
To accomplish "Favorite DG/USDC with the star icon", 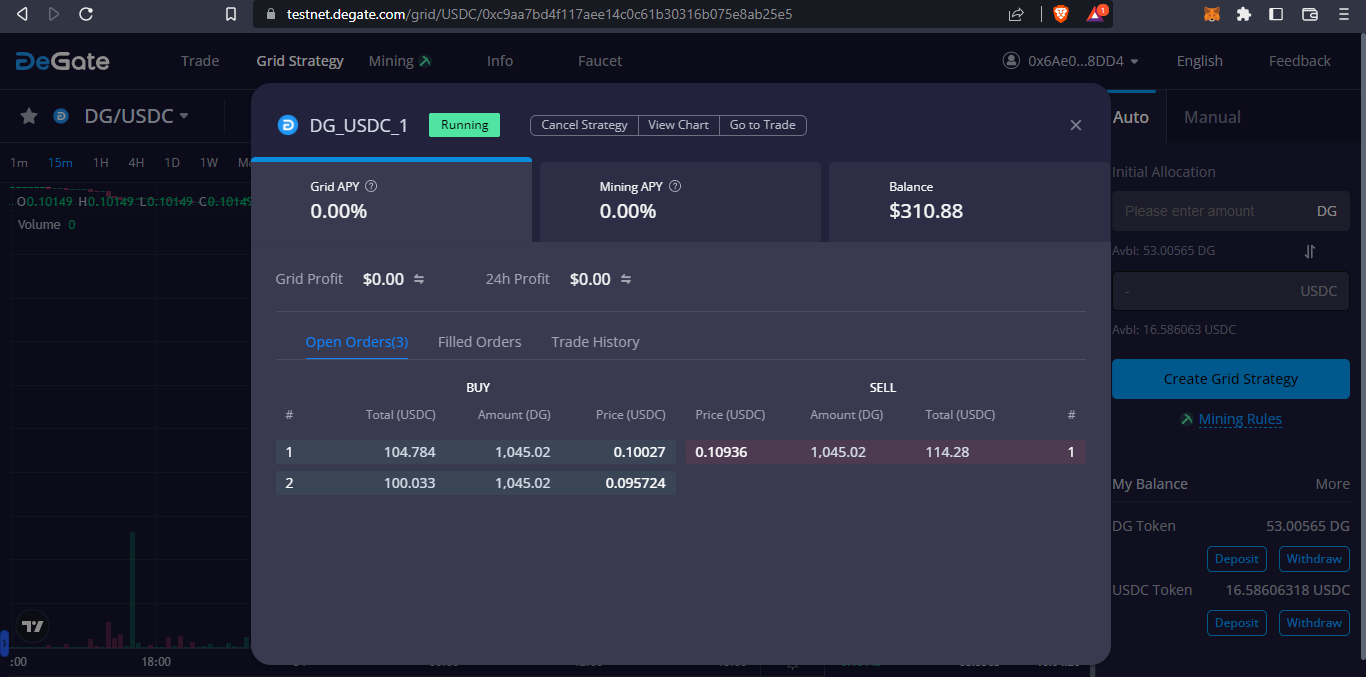I will [x=29, y=116].
